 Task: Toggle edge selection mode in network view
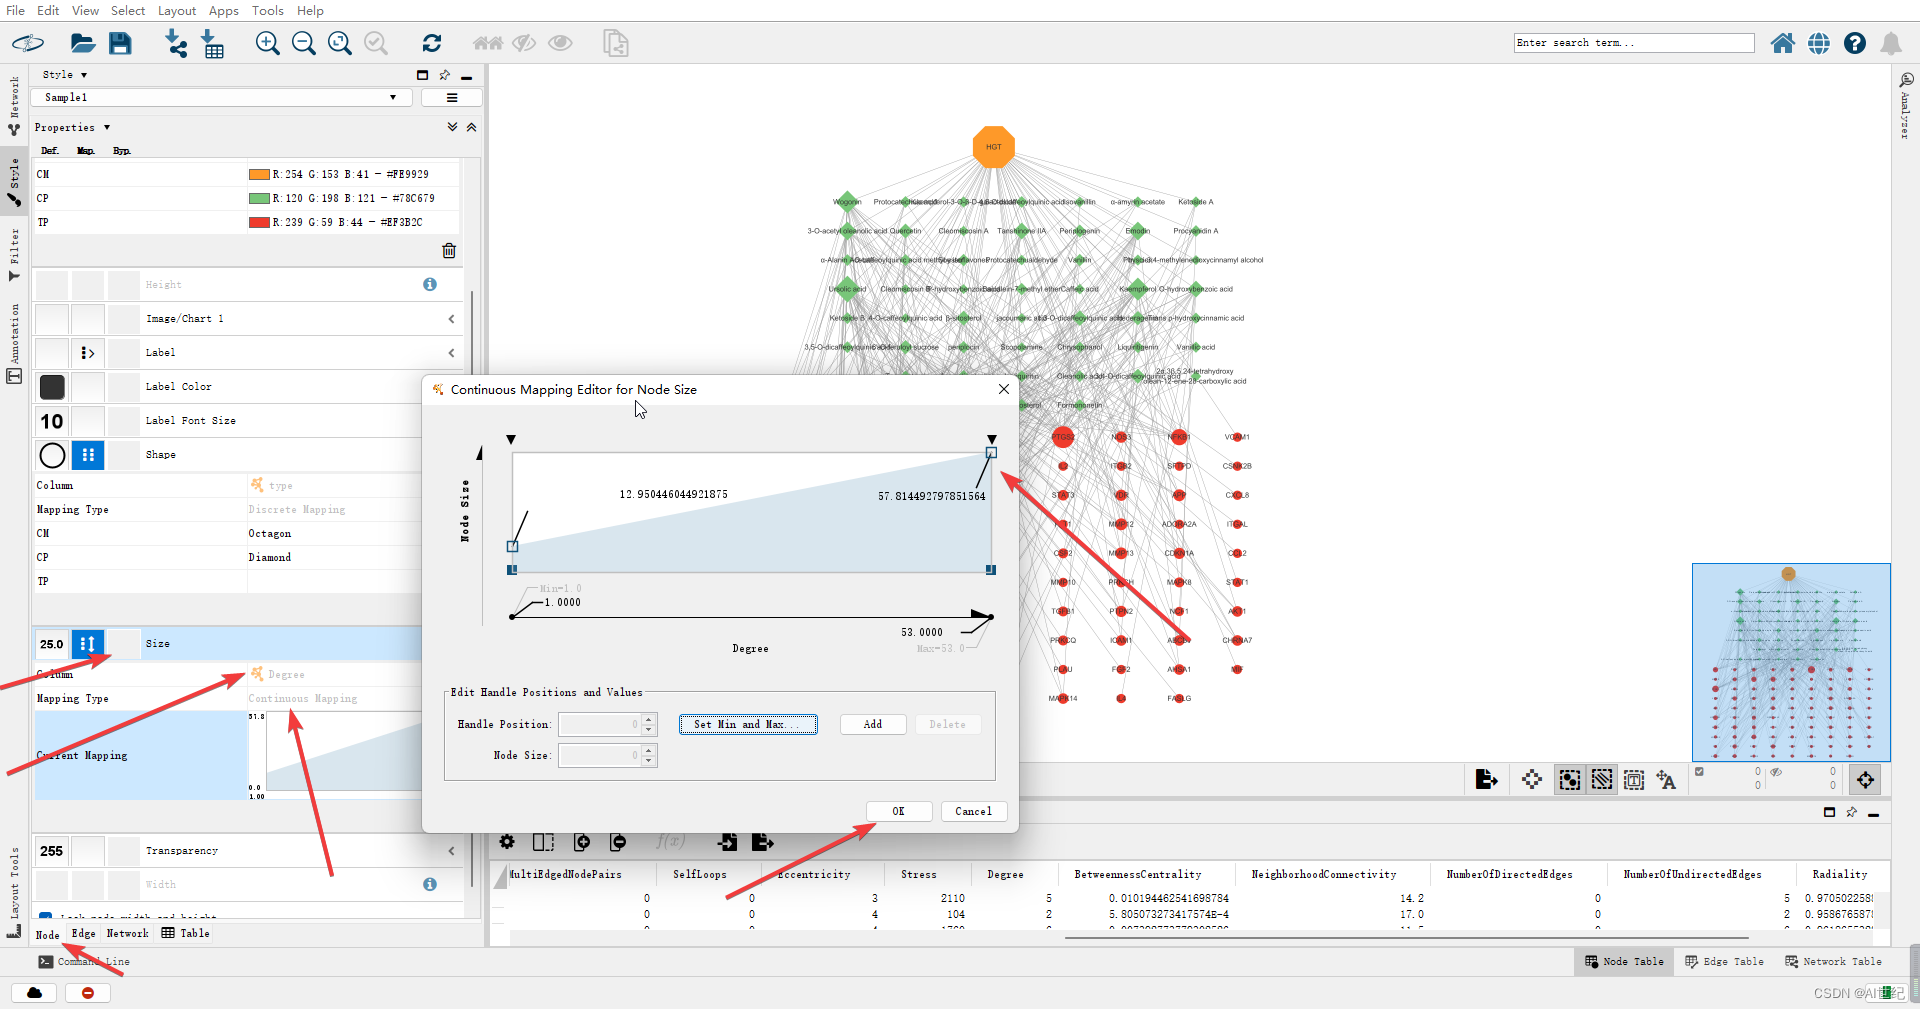pos(1602,780)
